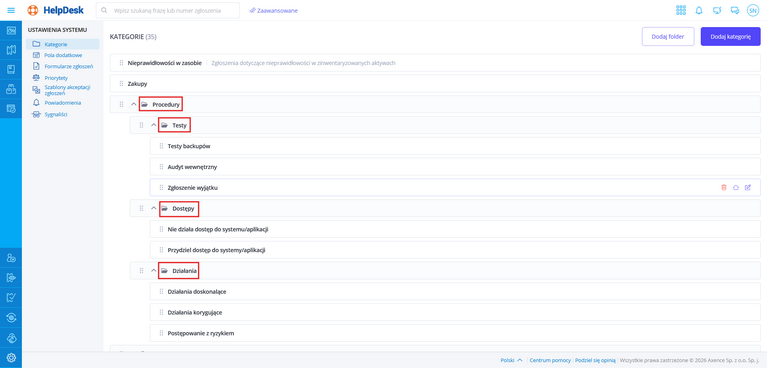Select Audyt wewnętrzny category
The height and width of the screenshot is (368, 767).
tap(455, 167)
